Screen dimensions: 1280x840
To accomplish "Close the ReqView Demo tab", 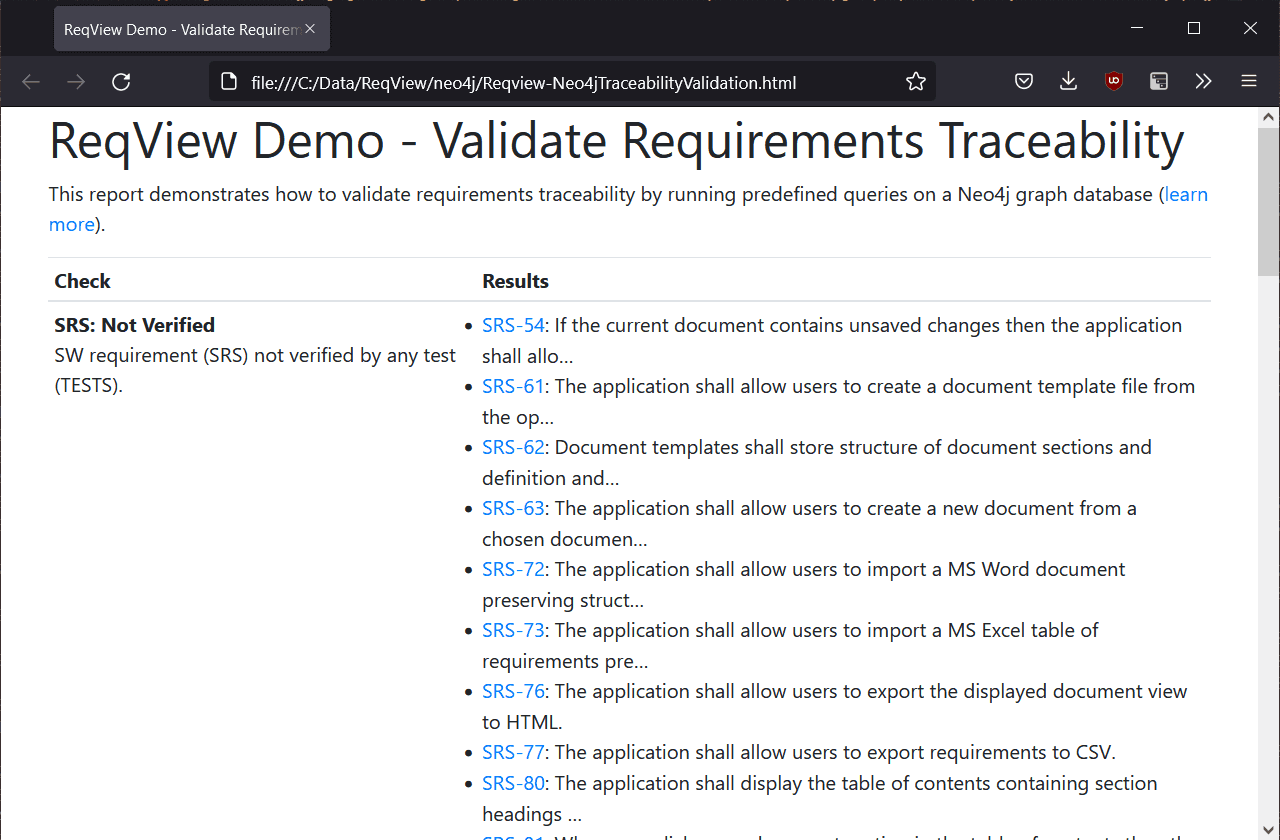I will [x=310, y=29].
